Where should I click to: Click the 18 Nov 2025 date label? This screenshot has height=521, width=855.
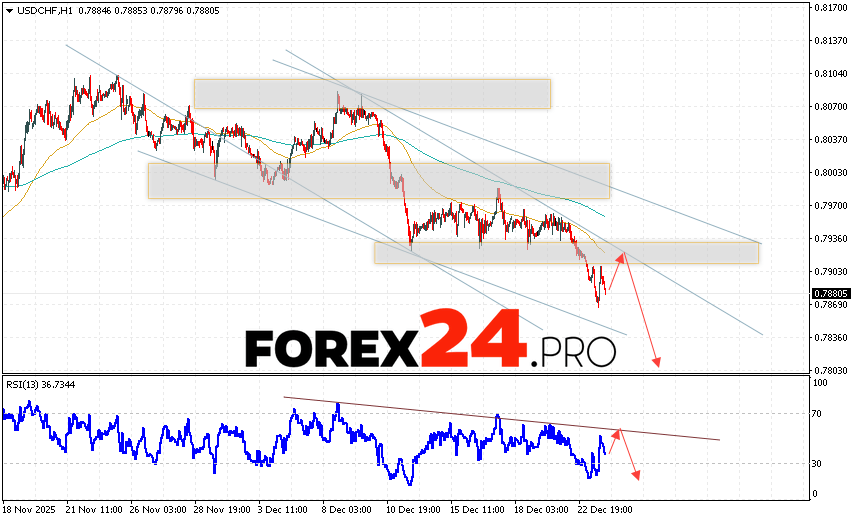click(30, 509)
